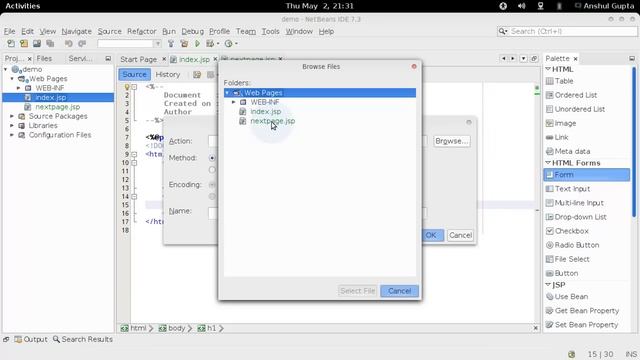
Task: Open the Navigate menu
Action: click(x=76, y=31)
